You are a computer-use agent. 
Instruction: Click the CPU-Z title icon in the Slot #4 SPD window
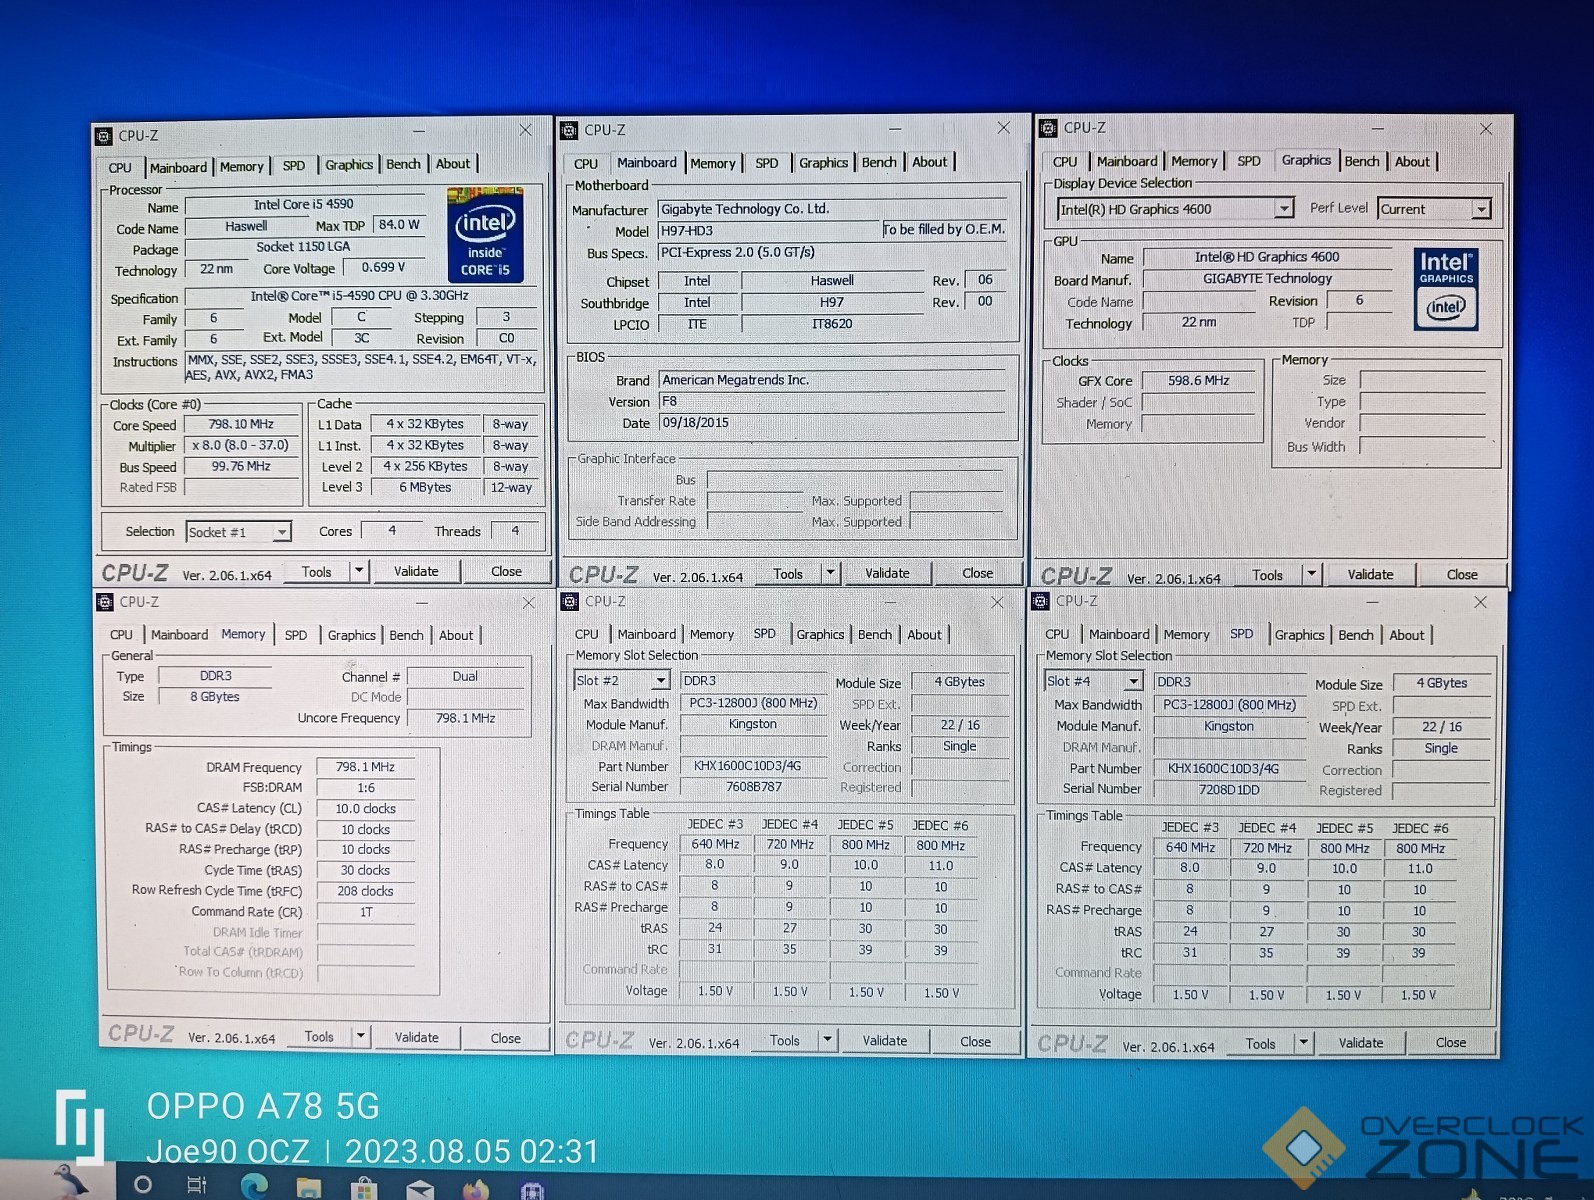[1040, 601]
